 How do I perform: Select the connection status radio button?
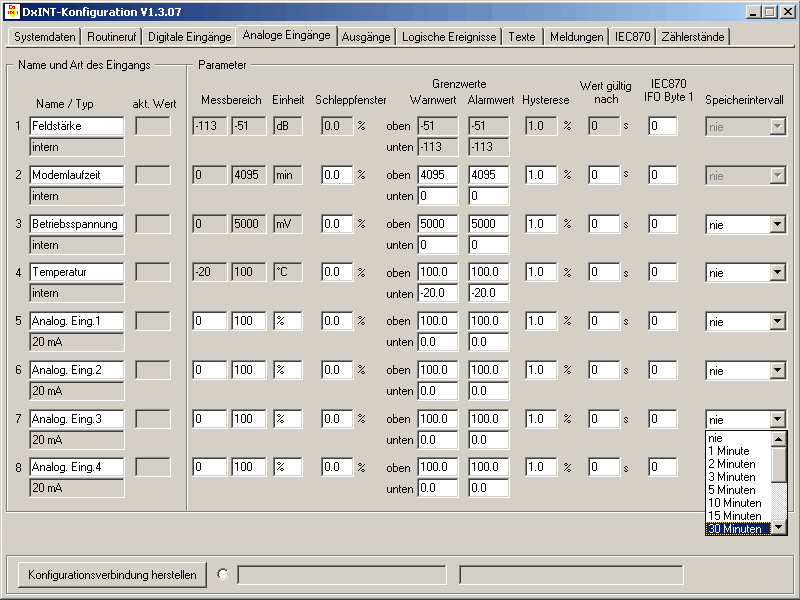[x=222, y=574]
